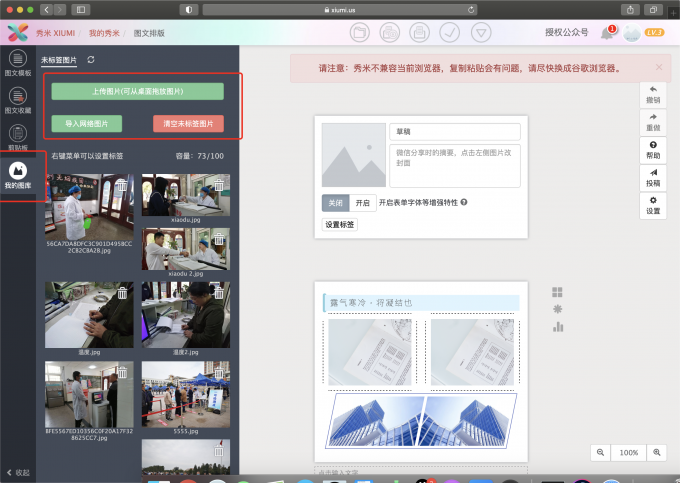Click the zoom in magnifier icon

click(x=657, y=452)
